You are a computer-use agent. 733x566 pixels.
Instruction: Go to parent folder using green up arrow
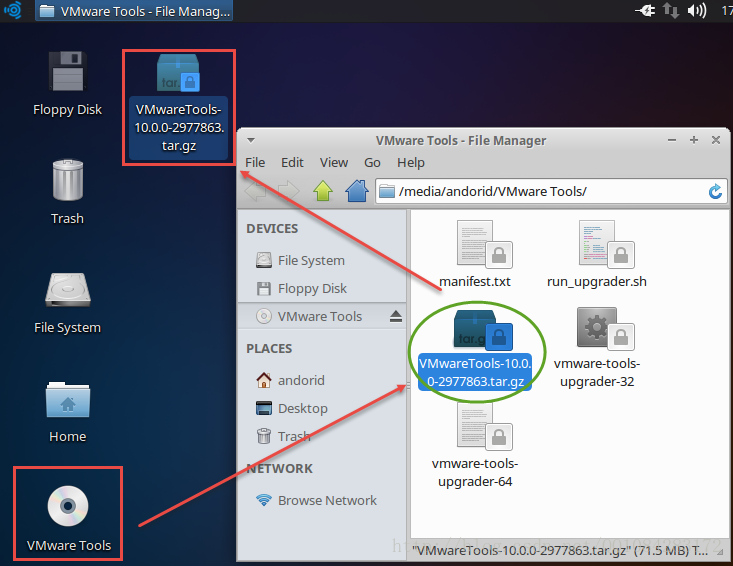(323, 191)
